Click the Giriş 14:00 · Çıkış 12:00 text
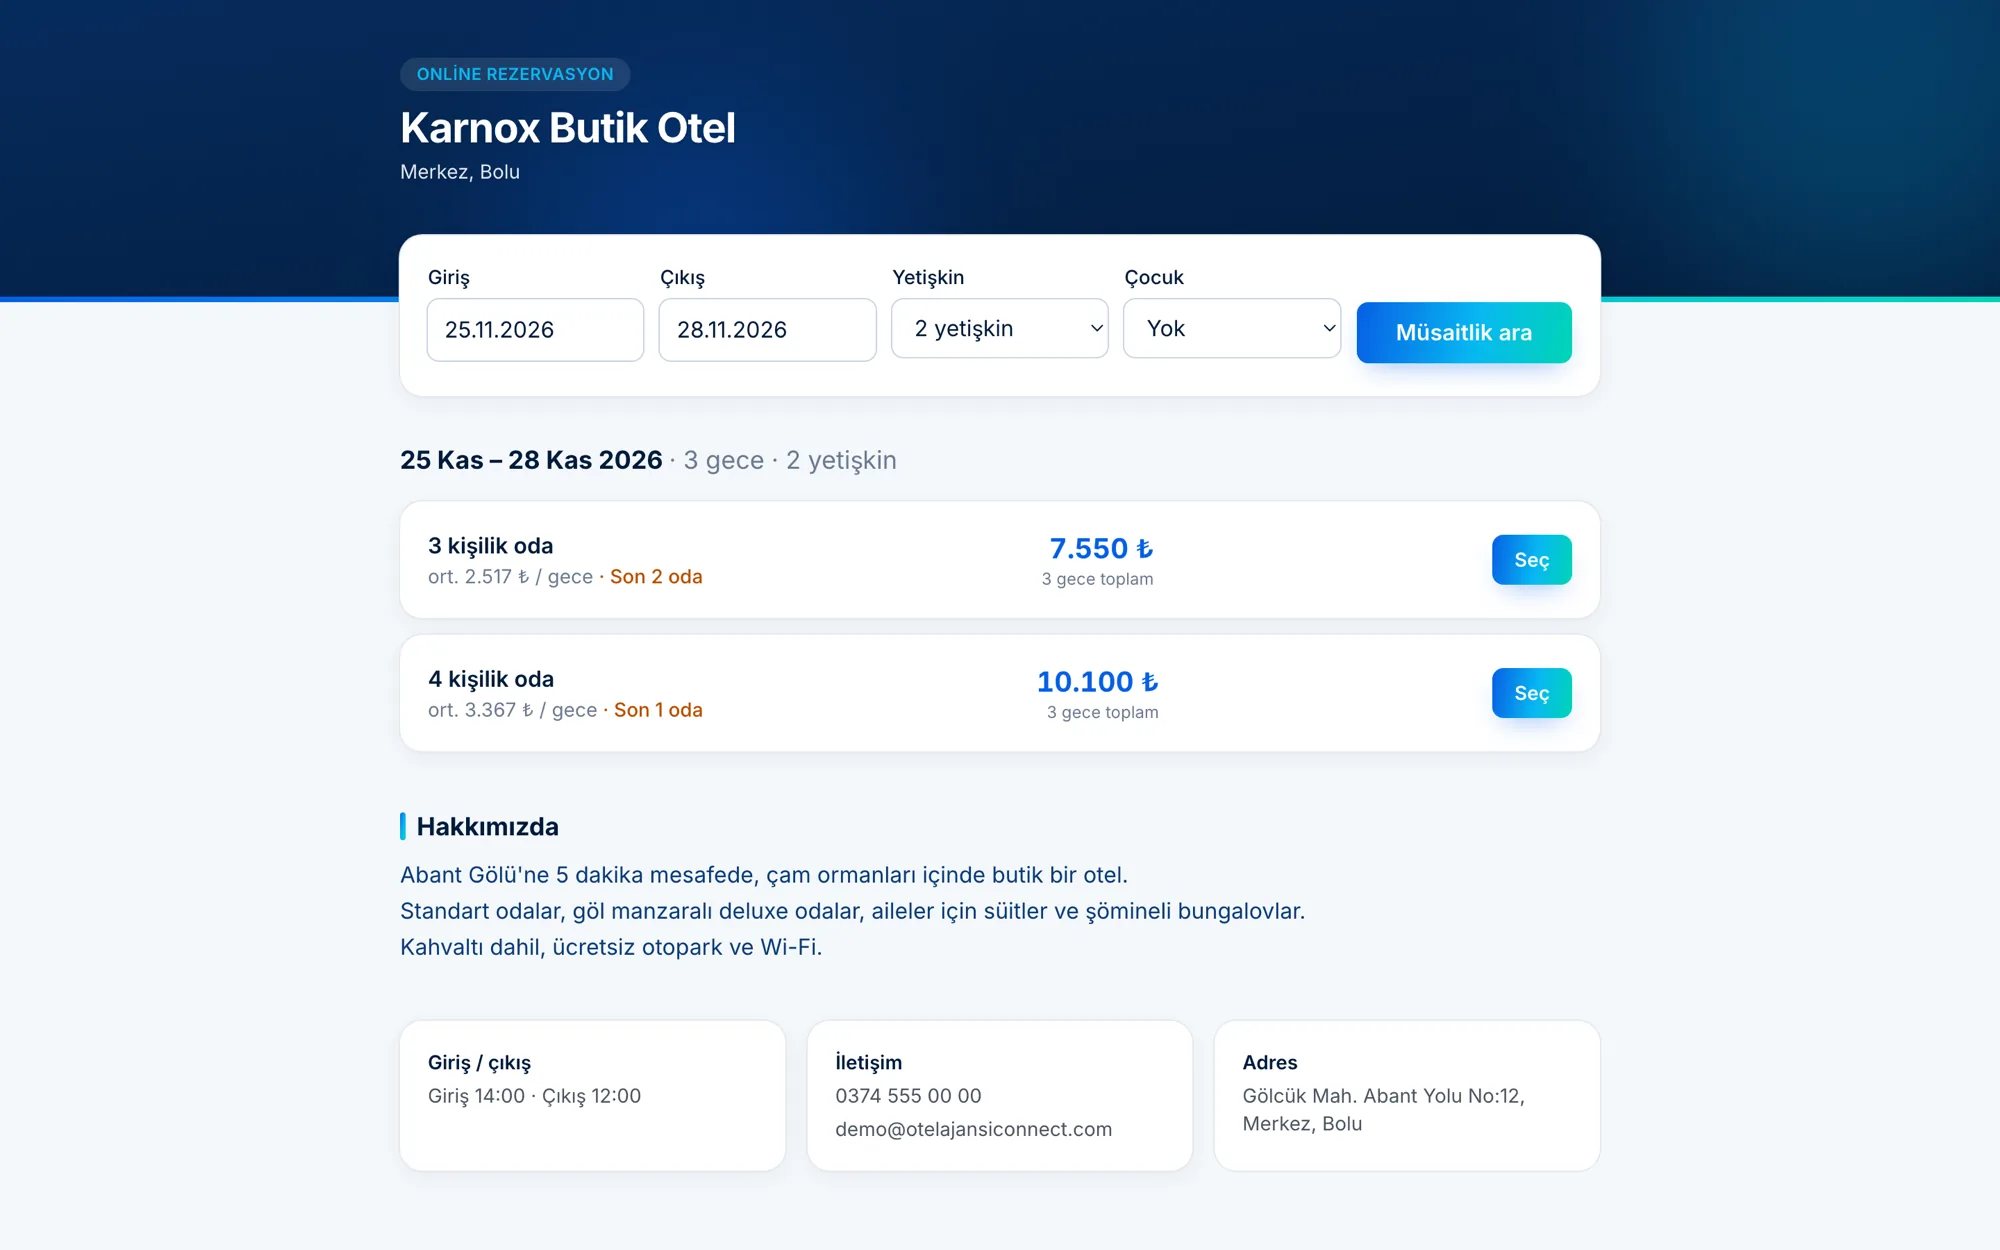2000x1250 pixels. coord(534,1096)
